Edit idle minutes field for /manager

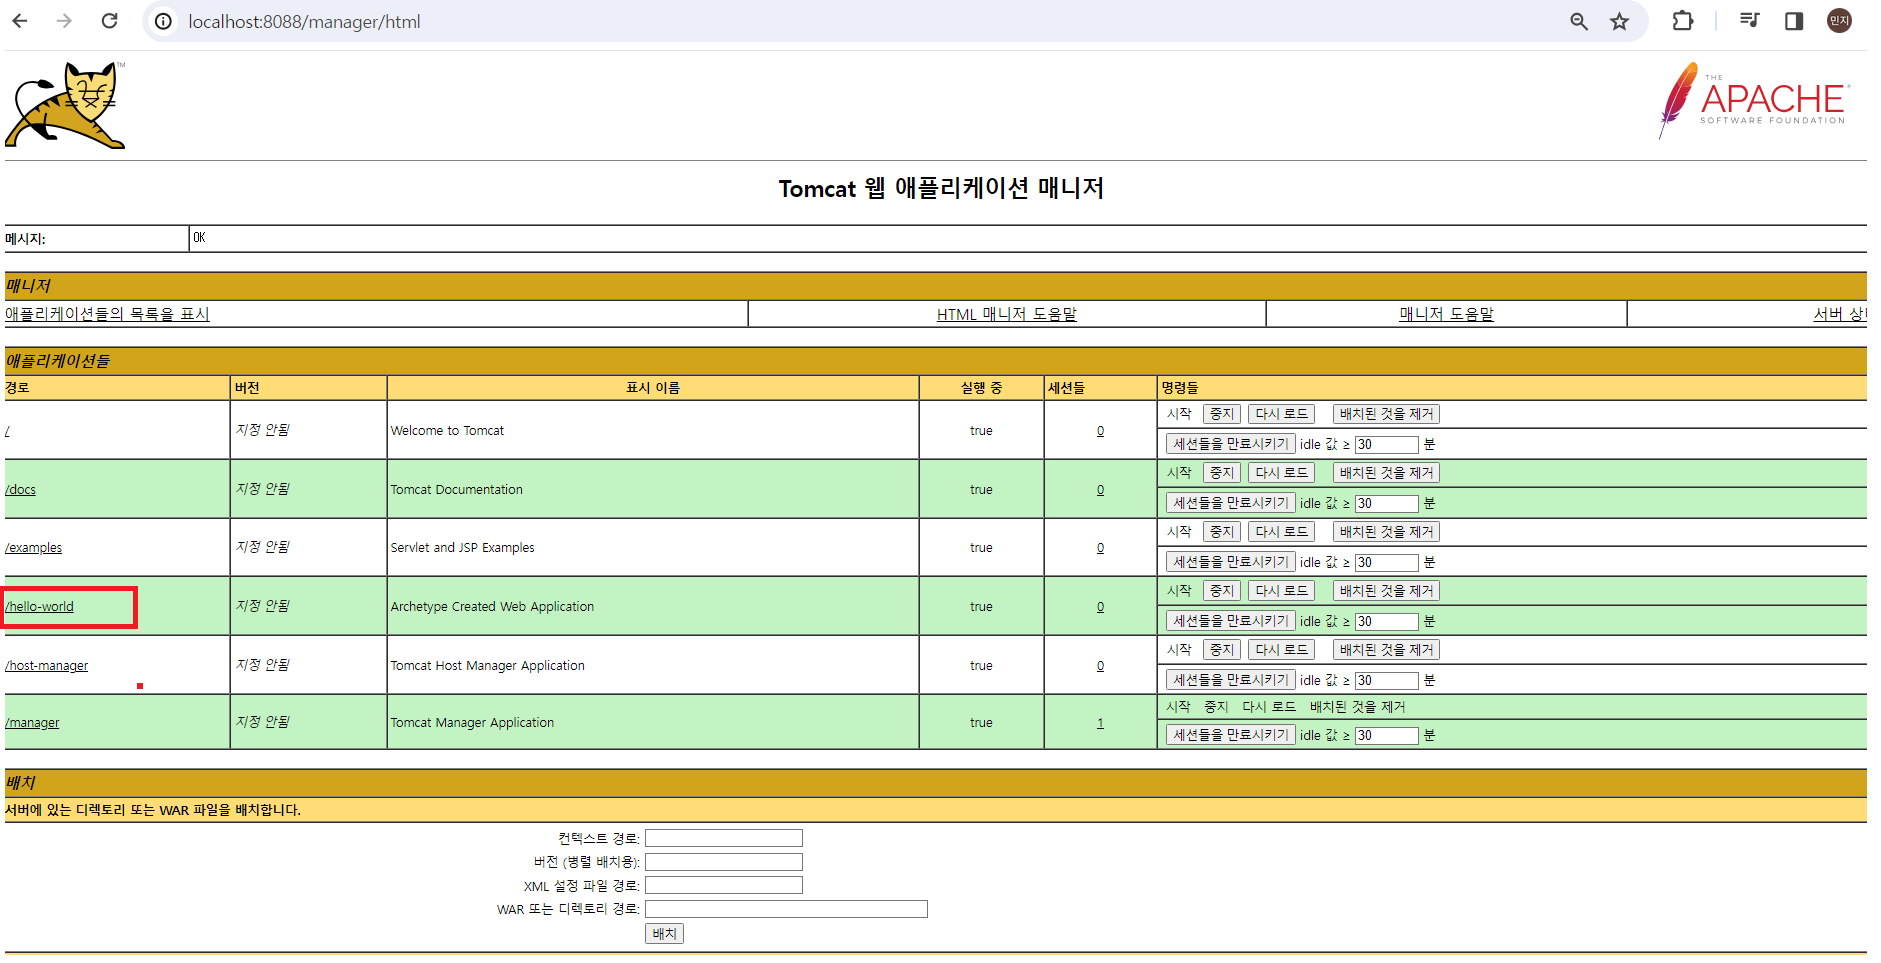tap(1386, 736)
